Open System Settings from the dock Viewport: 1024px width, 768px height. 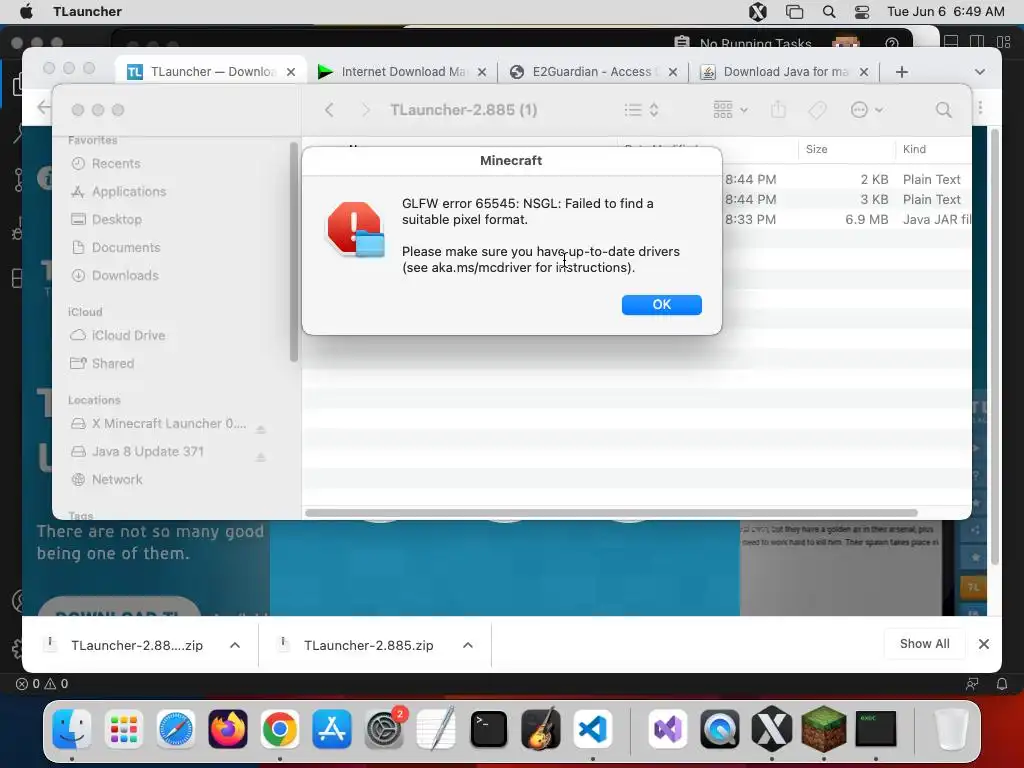(384, 729)
